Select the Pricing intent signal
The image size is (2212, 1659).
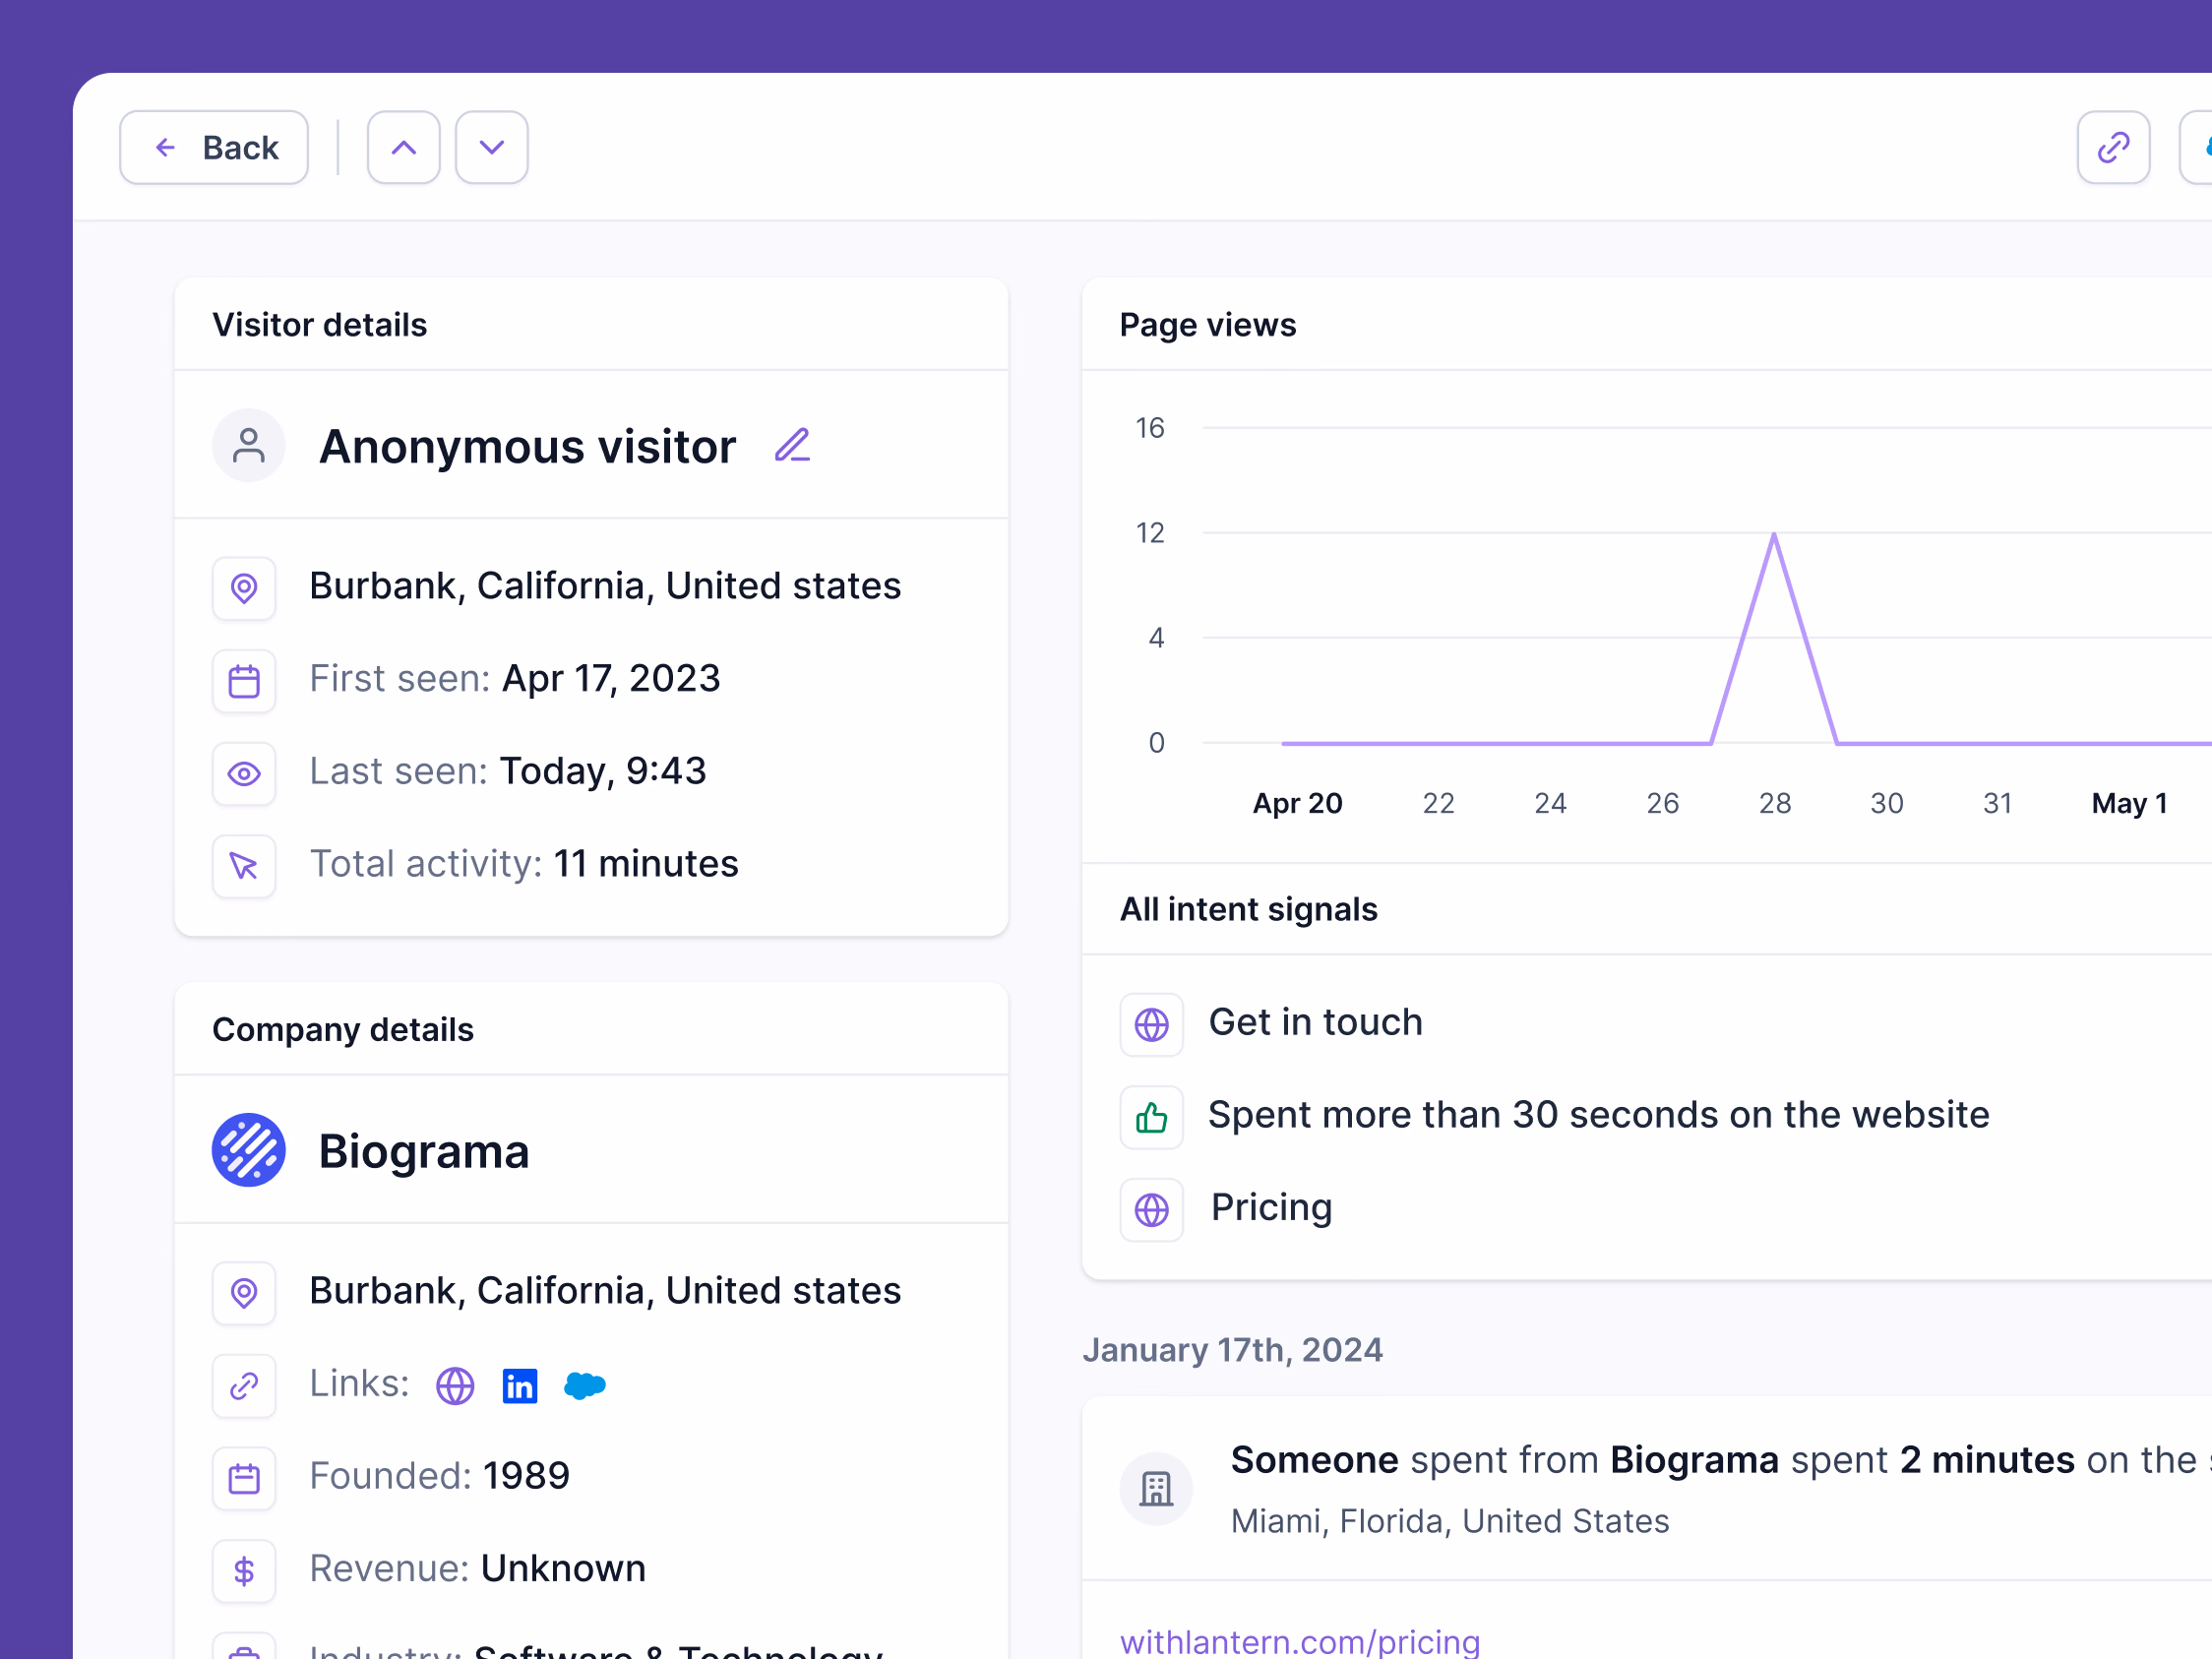point(1271,1208)
